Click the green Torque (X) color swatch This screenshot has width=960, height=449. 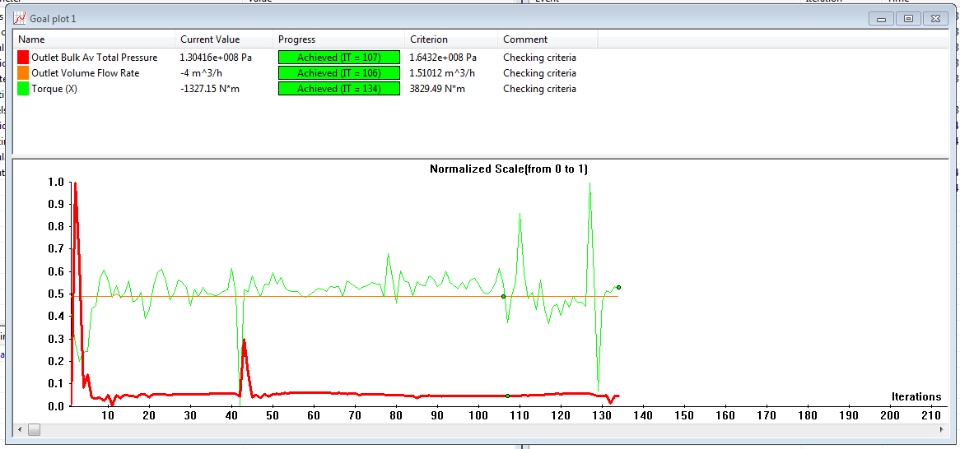23,89
